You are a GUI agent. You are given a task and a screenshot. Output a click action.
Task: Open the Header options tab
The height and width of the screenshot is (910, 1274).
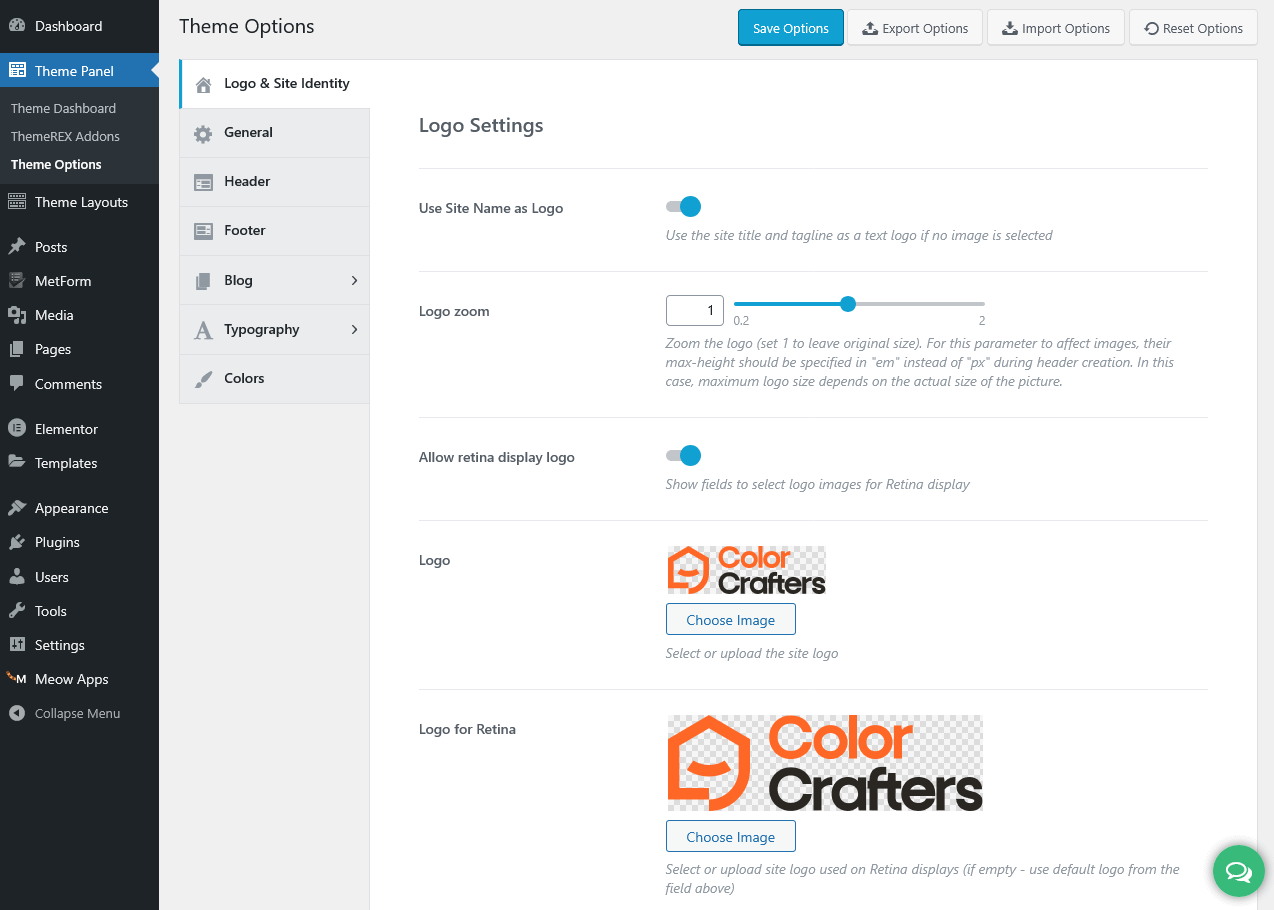pyautogui.click(x=275, y=182)
